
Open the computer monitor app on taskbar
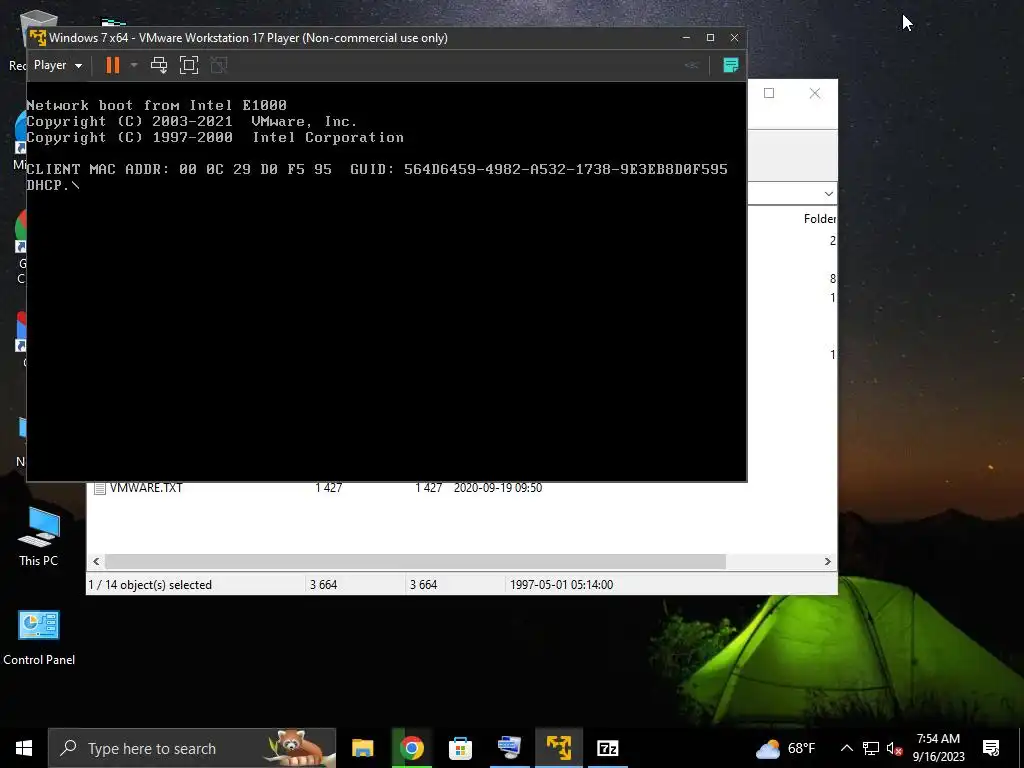click(x=509, y=748)
